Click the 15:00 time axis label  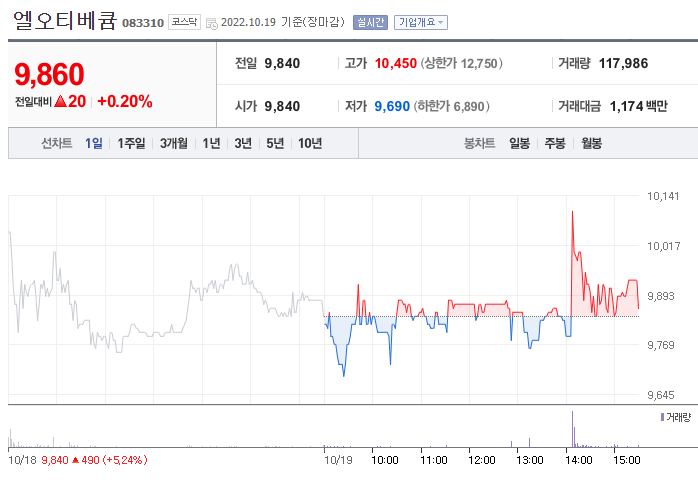(627, 460)
